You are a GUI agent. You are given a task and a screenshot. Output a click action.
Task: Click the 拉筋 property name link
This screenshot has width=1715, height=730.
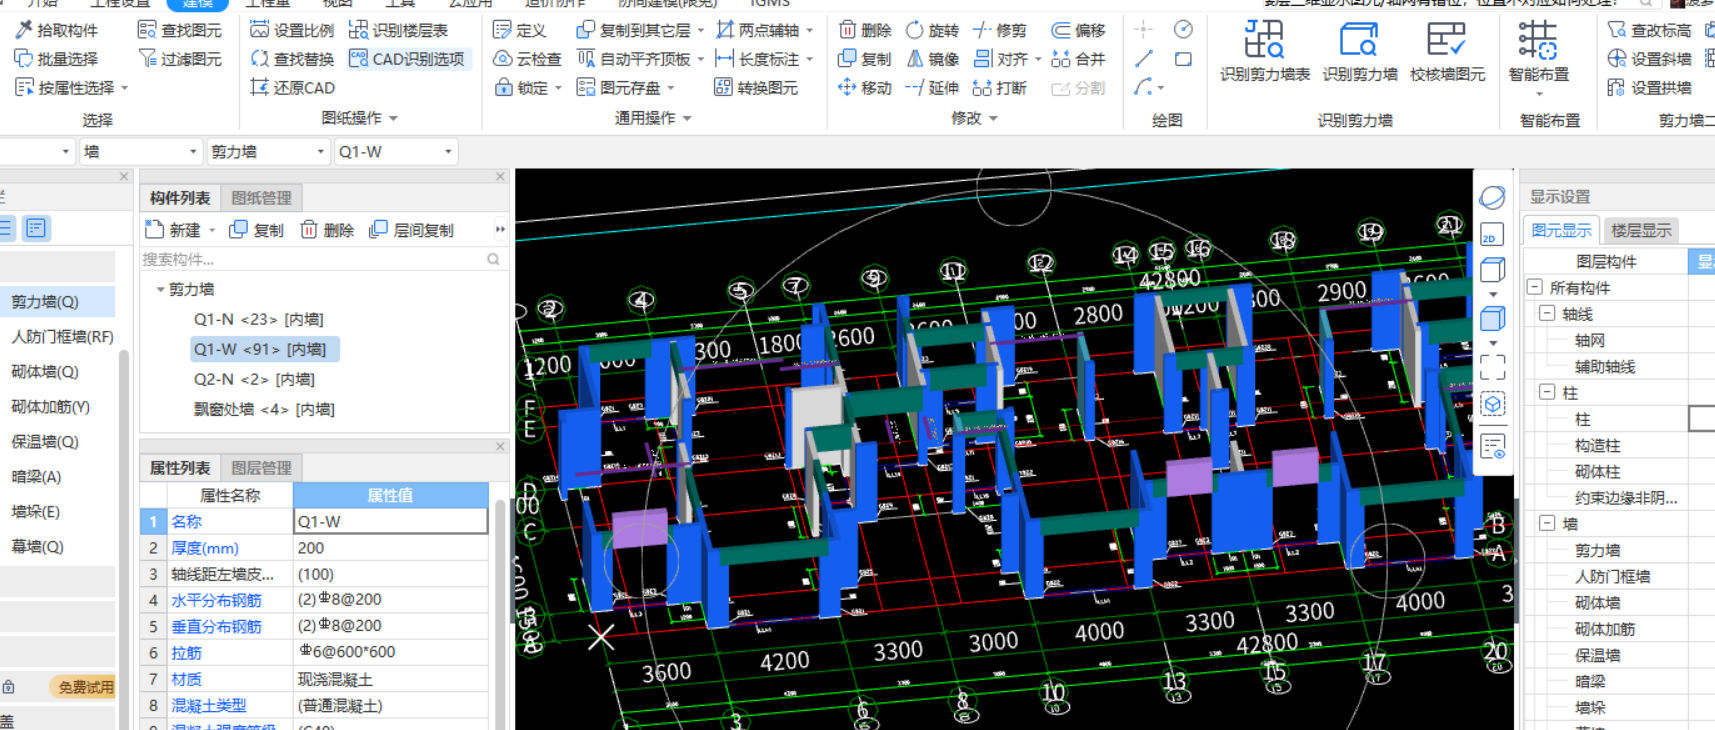tap(187, 652)
